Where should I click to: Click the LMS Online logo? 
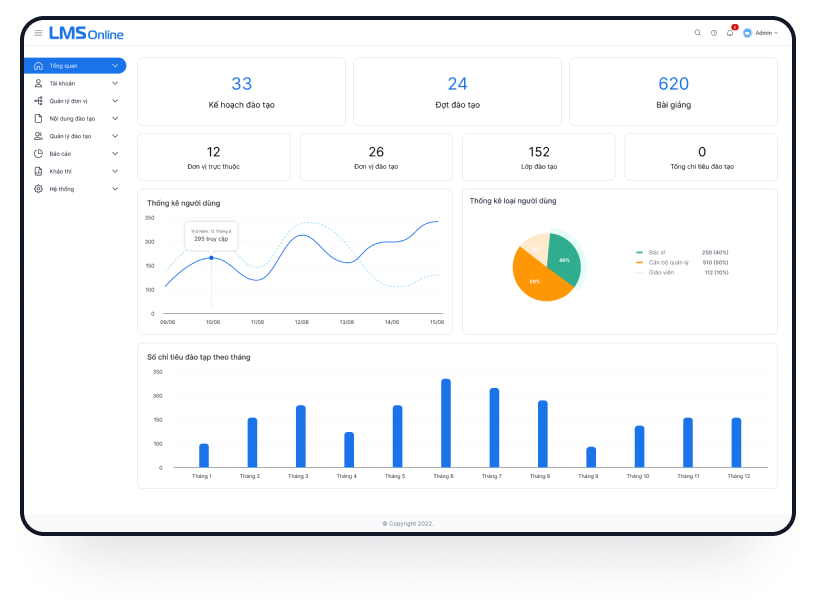coord(86,33)
